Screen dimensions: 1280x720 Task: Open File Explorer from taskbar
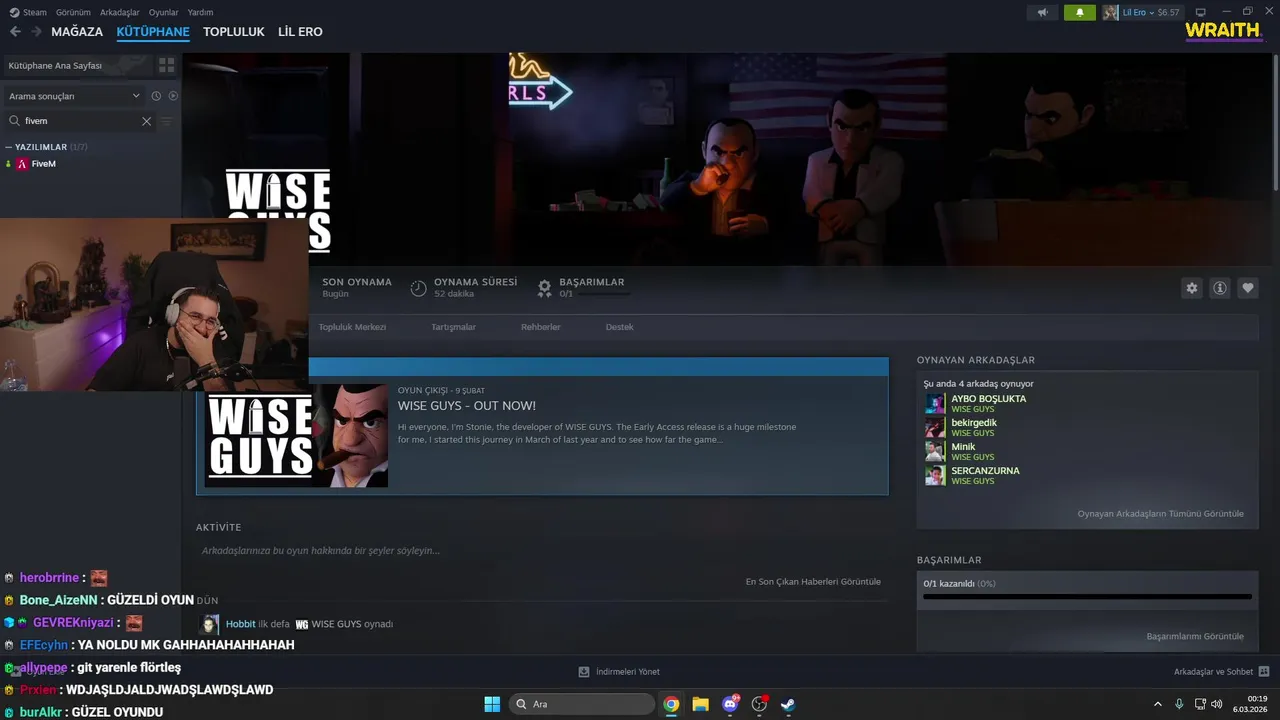700,704
